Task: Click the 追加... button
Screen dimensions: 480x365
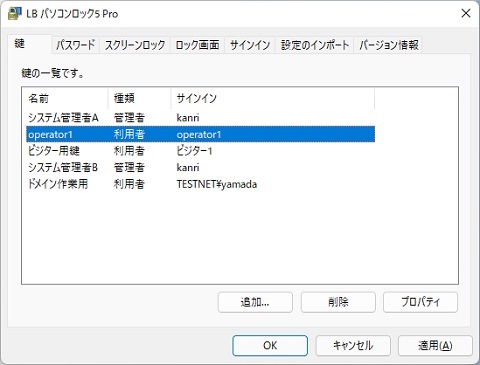Action: [255, 302]
